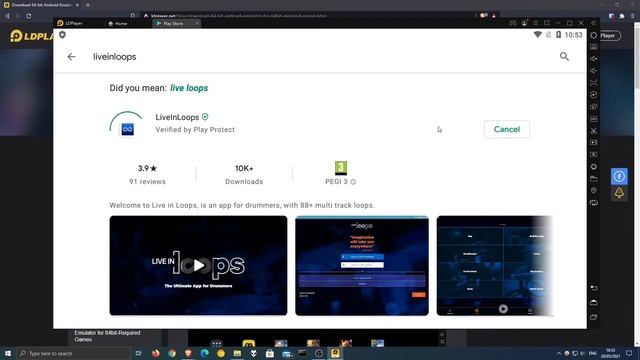Open Windows Start menu
This screenshot has width=640, height=360.
(x=8, y=353)
